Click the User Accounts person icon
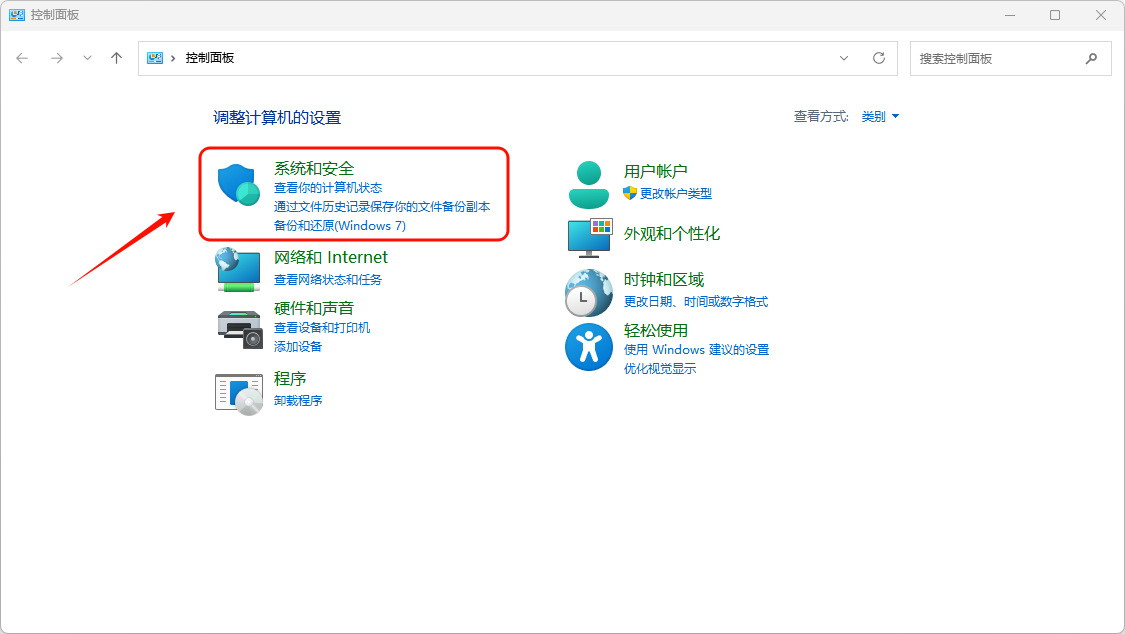 coord(589,183)
